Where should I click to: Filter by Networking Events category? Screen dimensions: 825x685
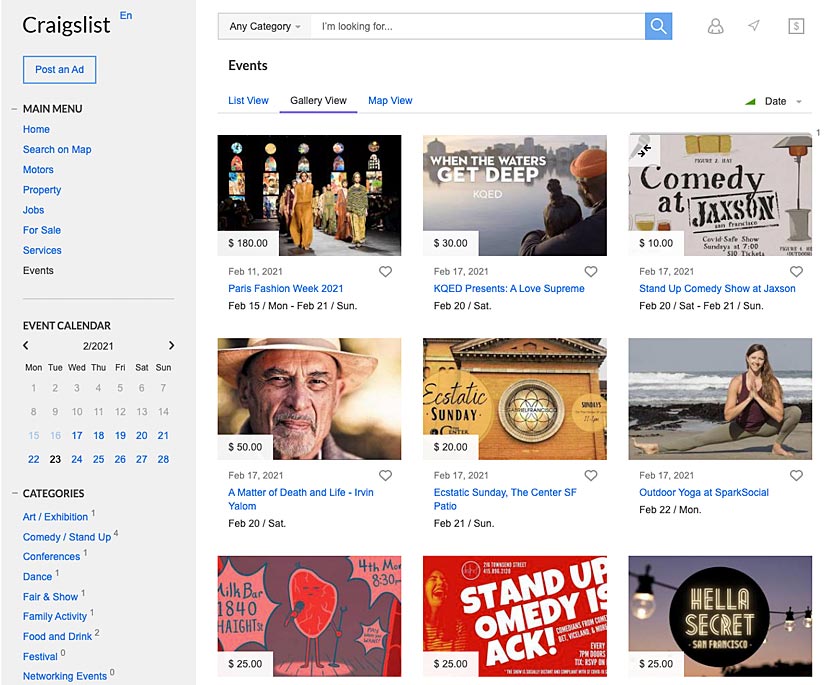click(x=65, y=676)
